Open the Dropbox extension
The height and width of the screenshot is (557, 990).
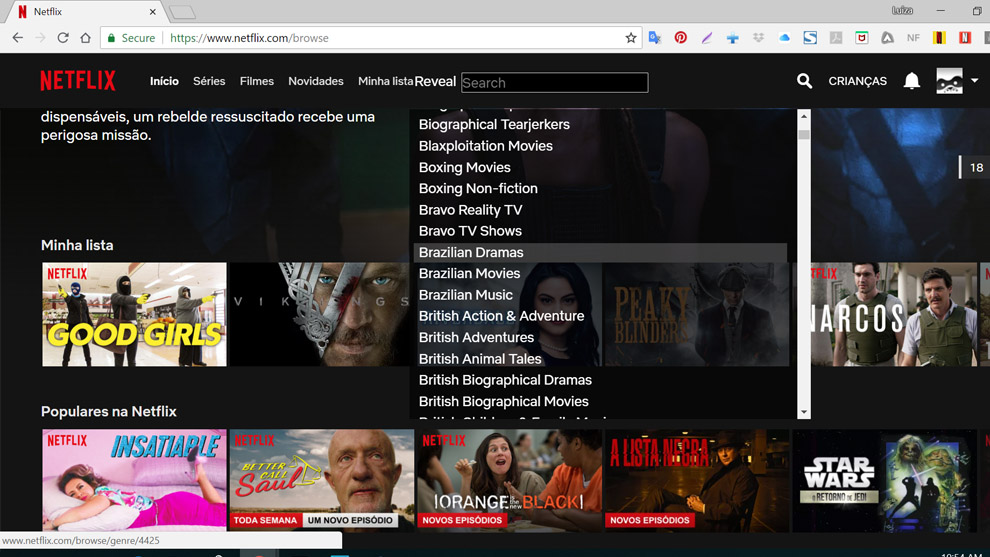coord(758,38)
